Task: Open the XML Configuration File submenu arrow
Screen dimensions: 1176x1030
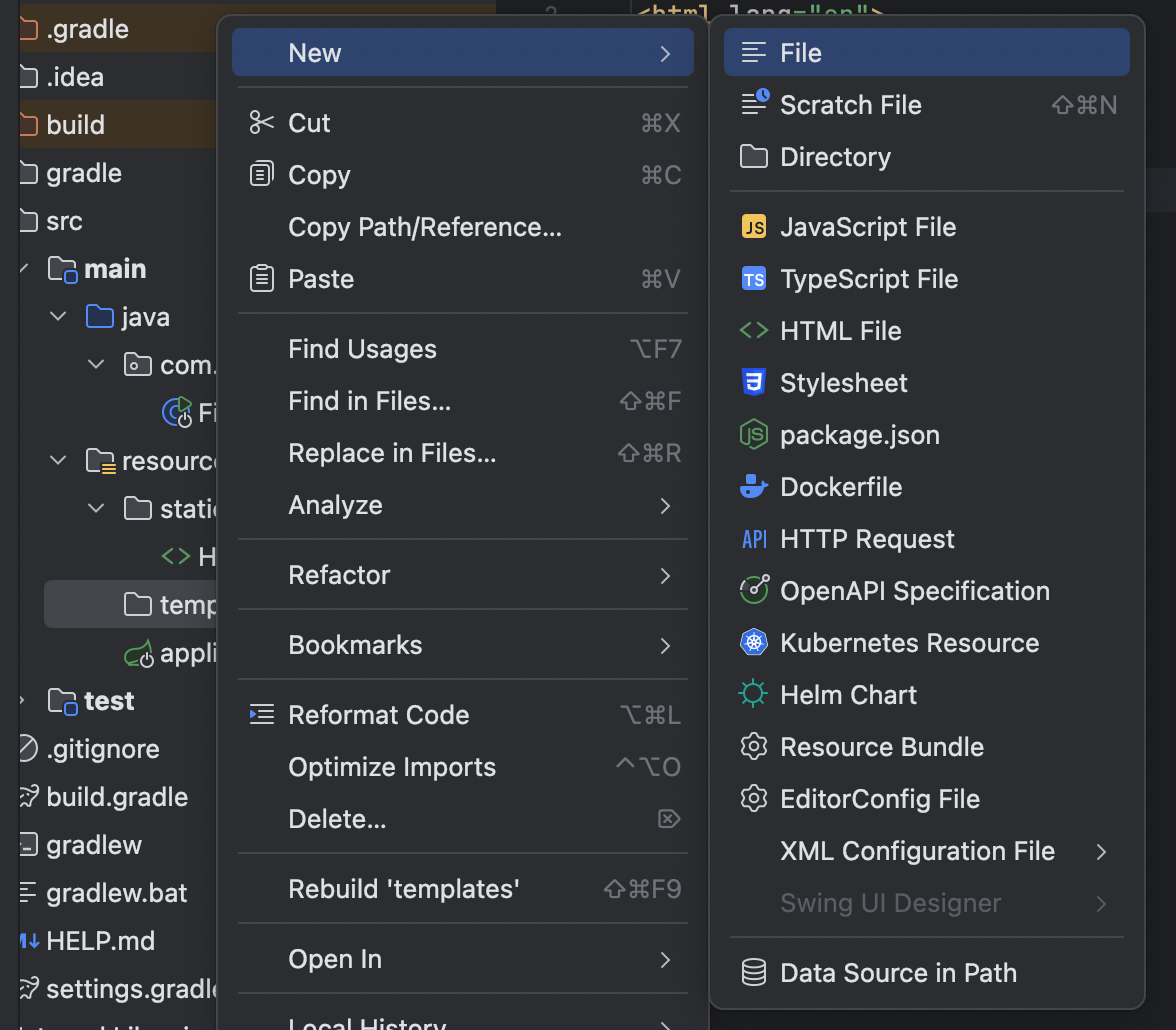Action: [1100, 851]
